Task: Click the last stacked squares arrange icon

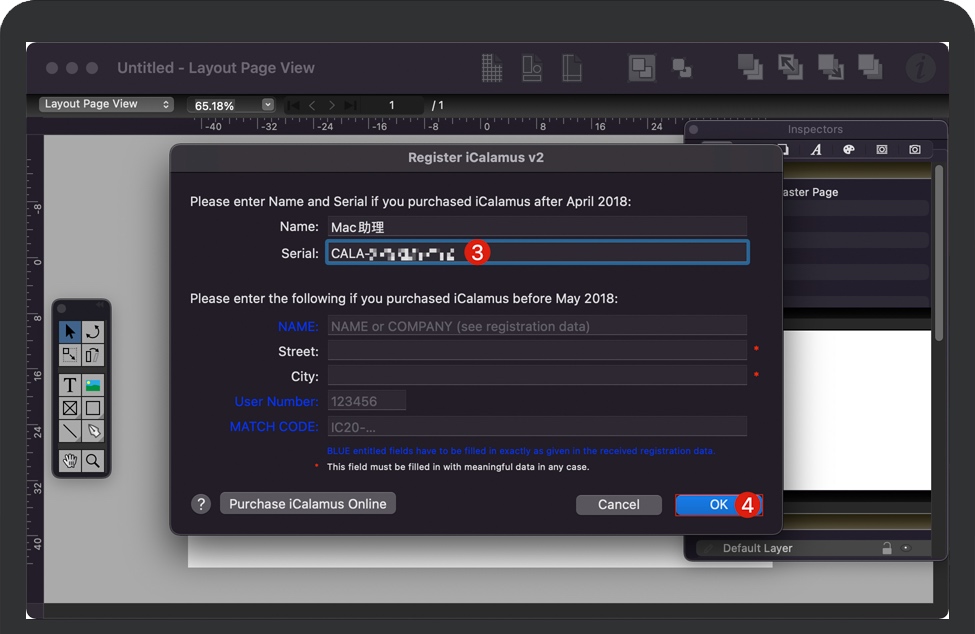Action: [870, 67]
